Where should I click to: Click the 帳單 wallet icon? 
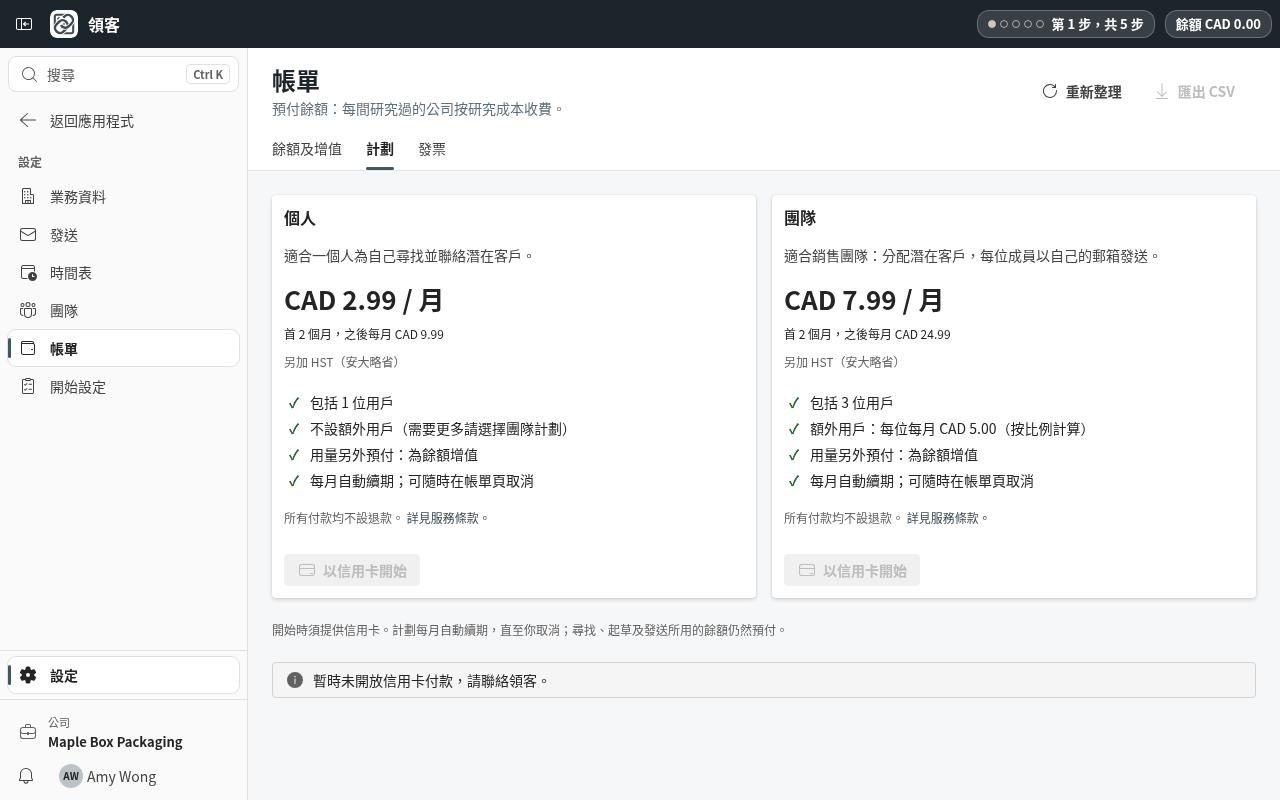coord(28,349)
